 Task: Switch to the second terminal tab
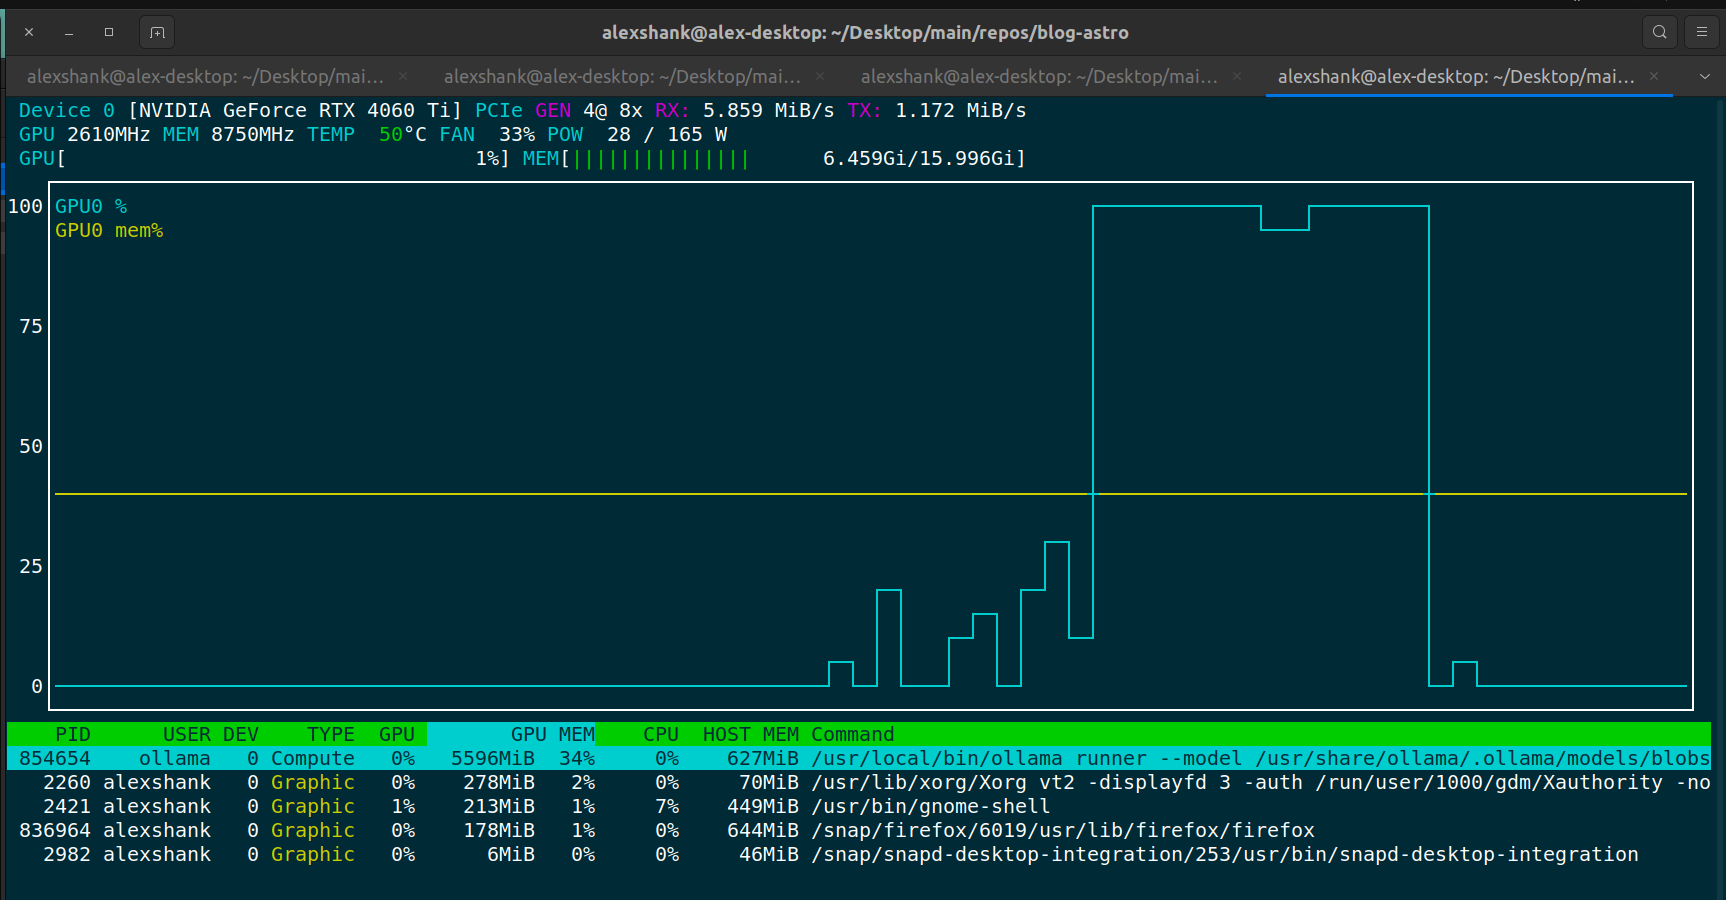[620, 76]
